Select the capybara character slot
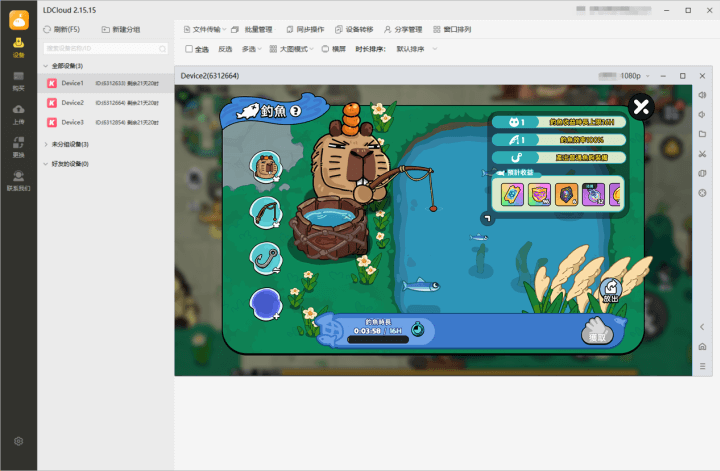 tap(266, 166)
